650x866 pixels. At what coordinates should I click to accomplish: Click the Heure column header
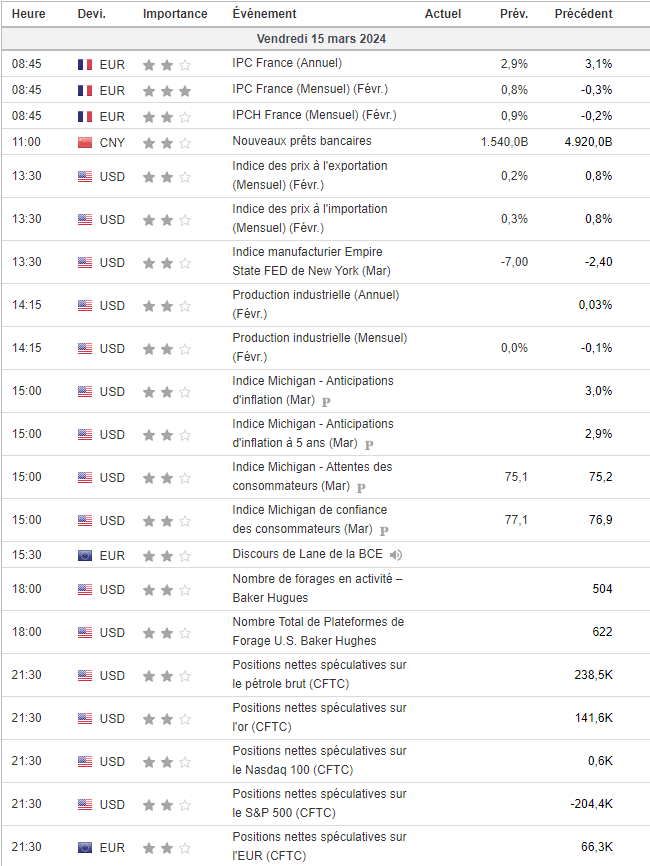(x=28, y=14)
